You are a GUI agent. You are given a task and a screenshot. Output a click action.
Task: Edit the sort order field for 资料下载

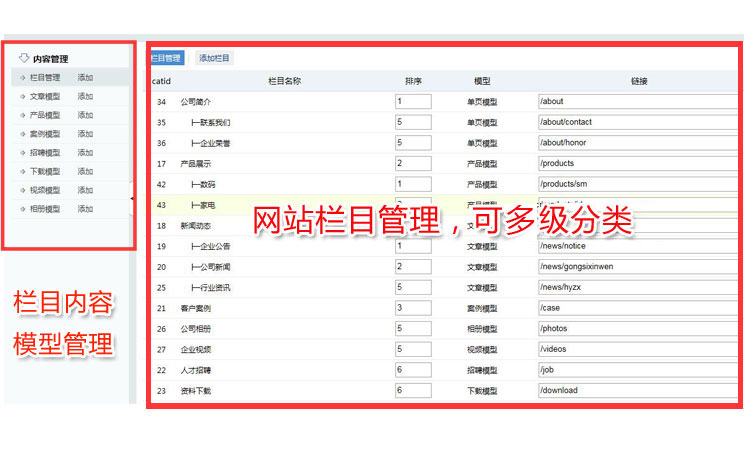(x=413, y=390)
